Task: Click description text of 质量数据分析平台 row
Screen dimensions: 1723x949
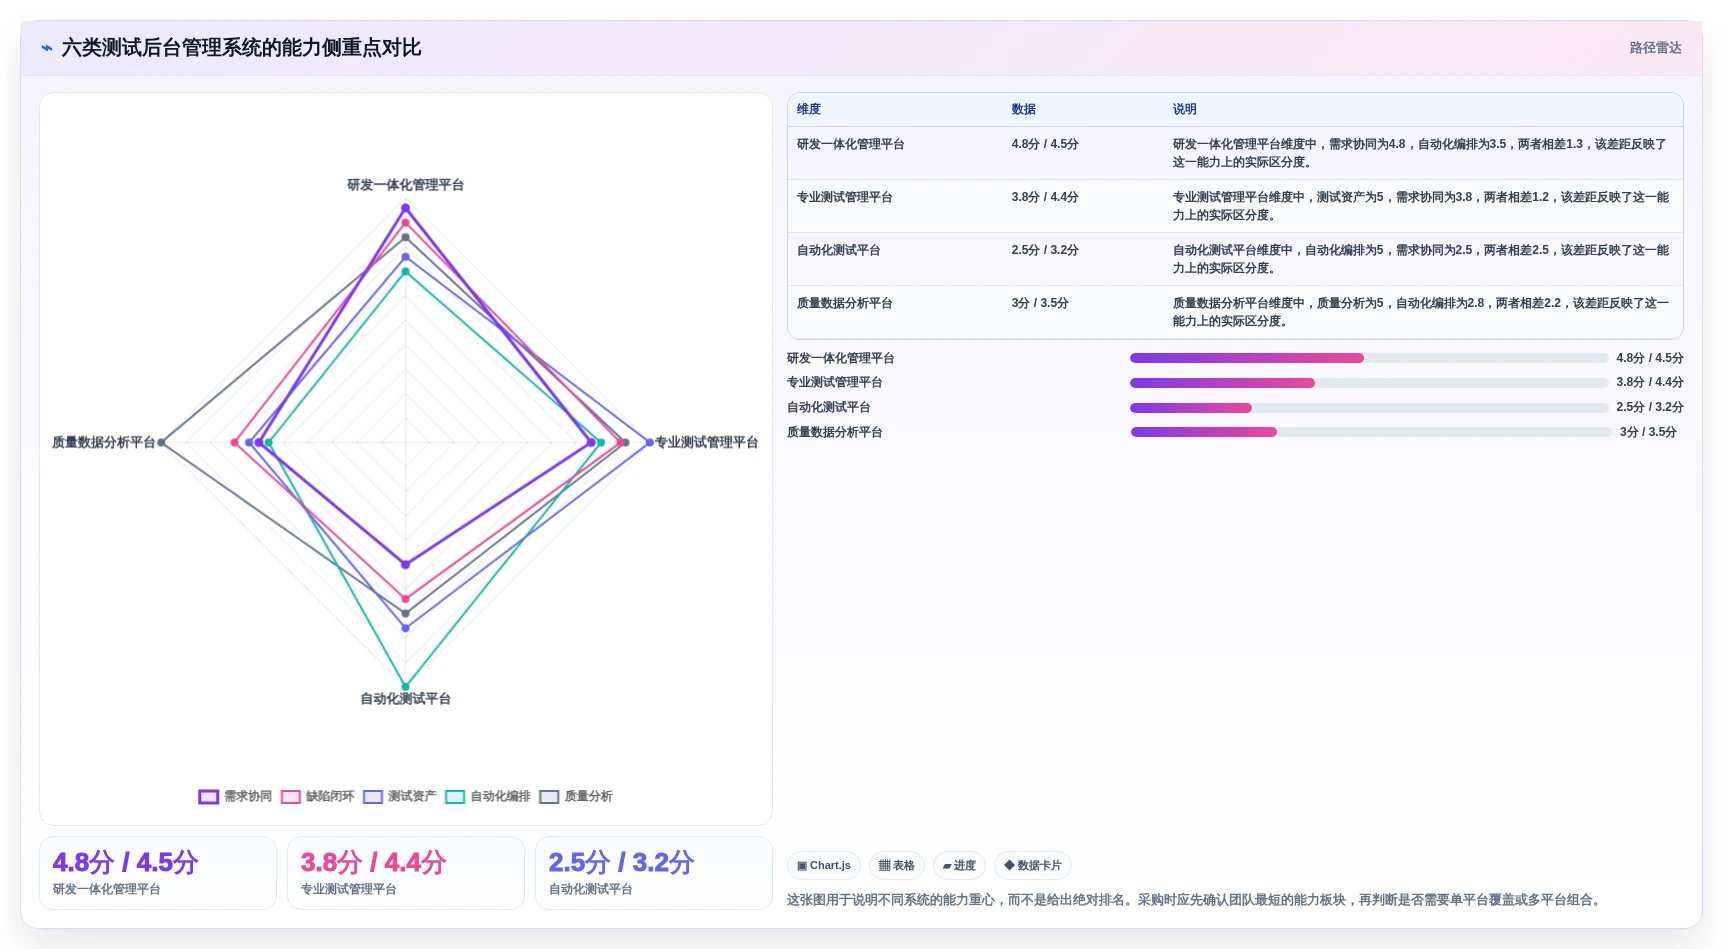Action: pyautogui.click(x=1421, y=312)
